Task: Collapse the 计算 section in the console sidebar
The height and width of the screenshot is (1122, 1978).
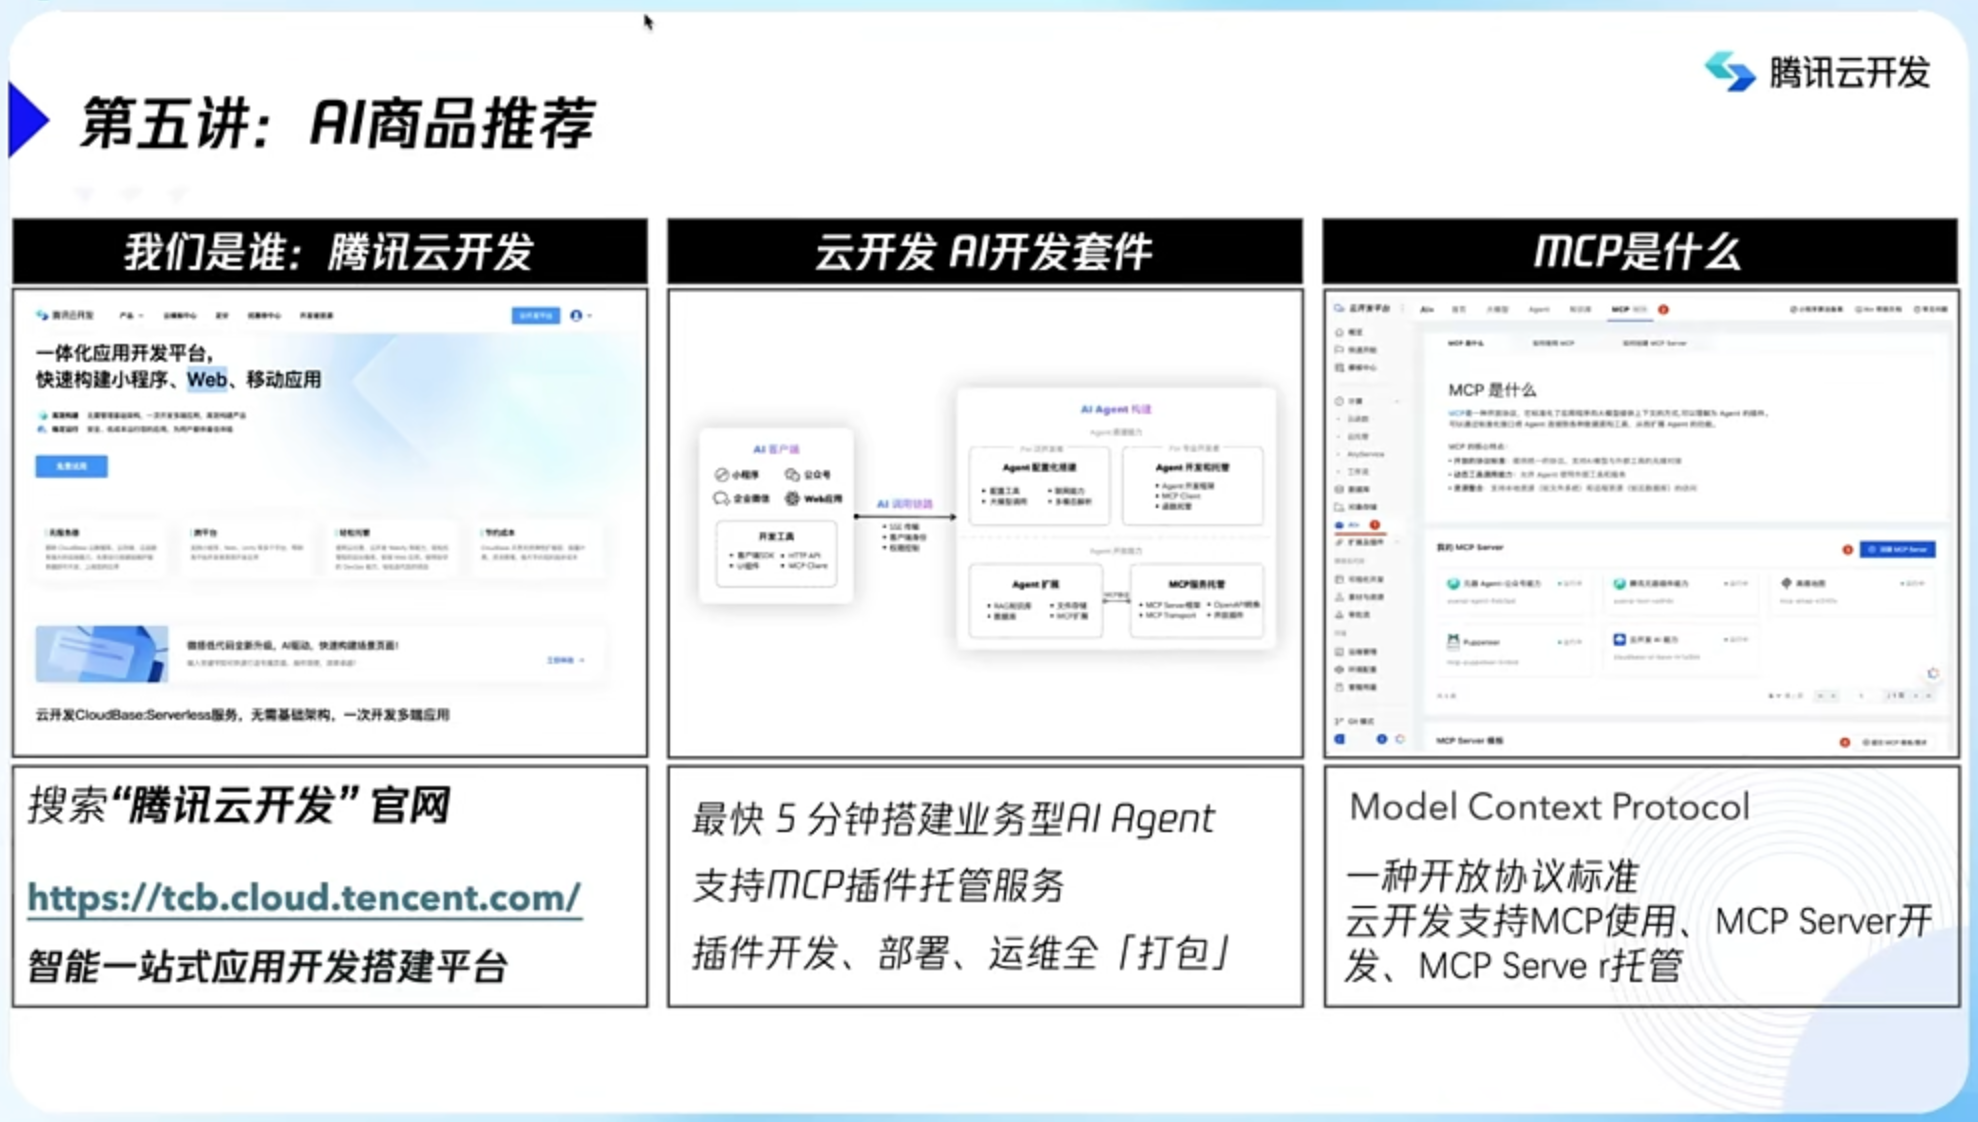Action: coord(1397,401)
